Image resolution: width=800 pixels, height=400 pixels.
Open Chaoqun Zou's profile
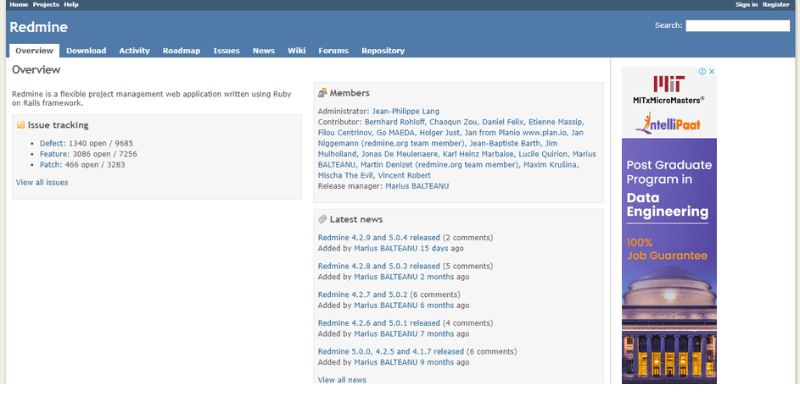point(454,122)
